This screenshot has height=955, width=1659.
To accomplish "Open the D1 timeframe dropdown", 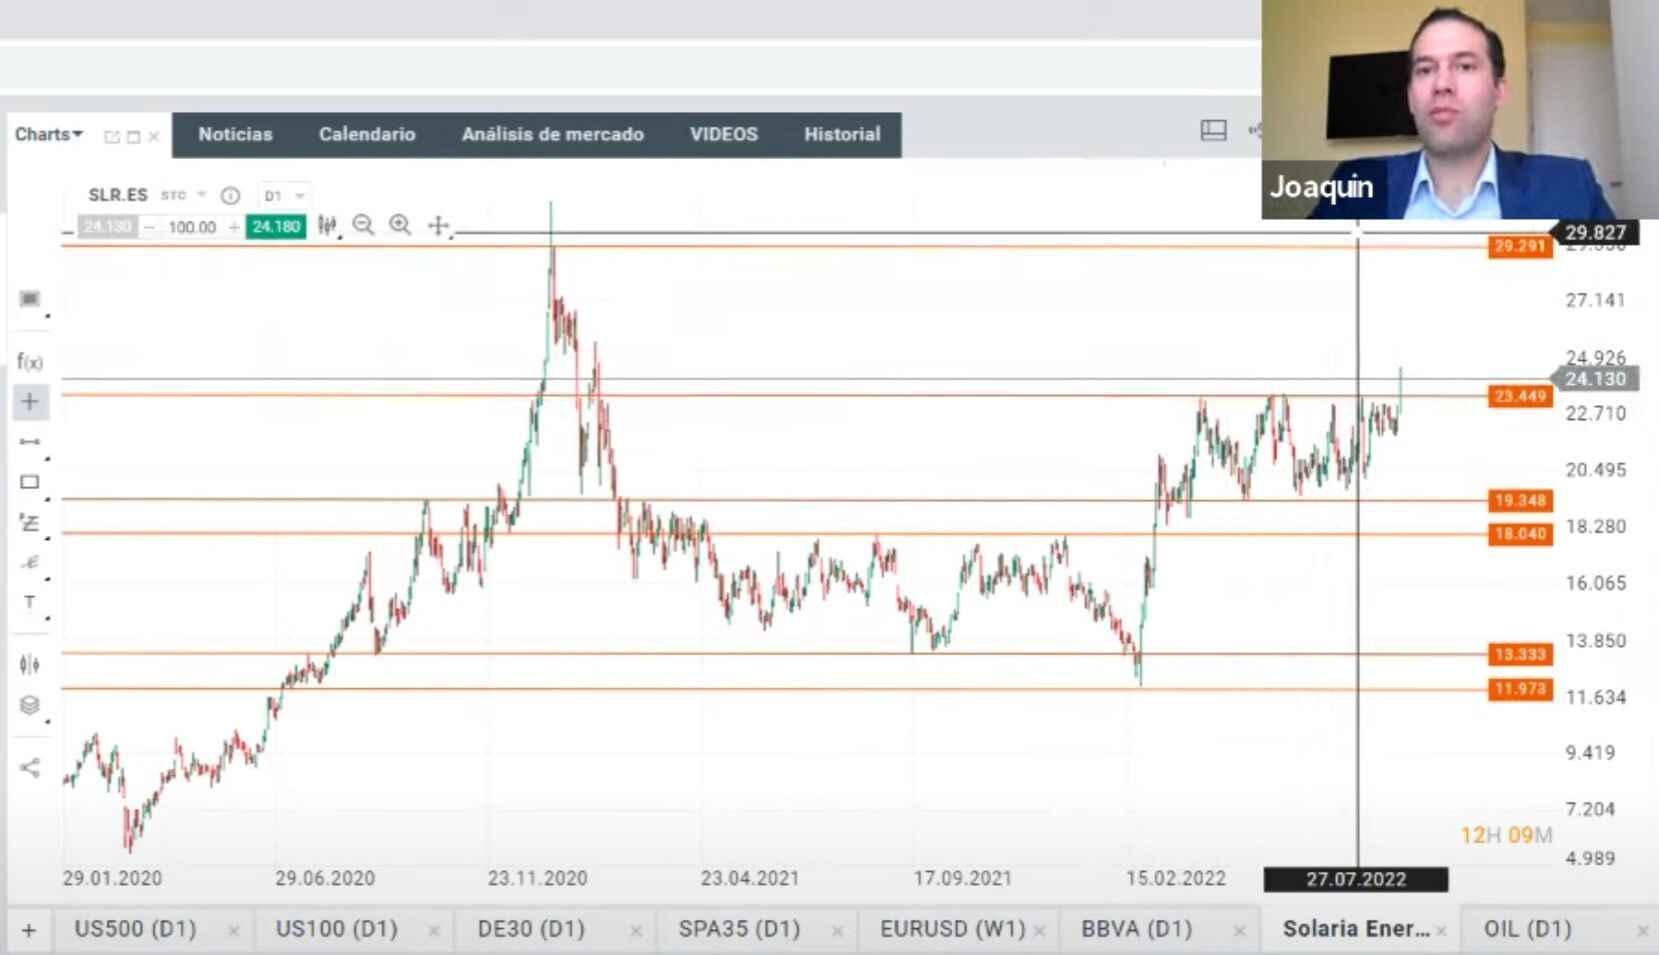I will point(284,196).
